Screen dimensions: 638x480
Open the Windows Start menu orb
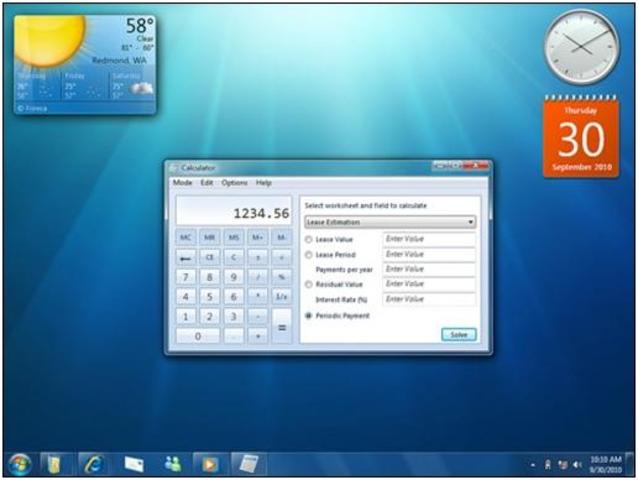point(19,465)
